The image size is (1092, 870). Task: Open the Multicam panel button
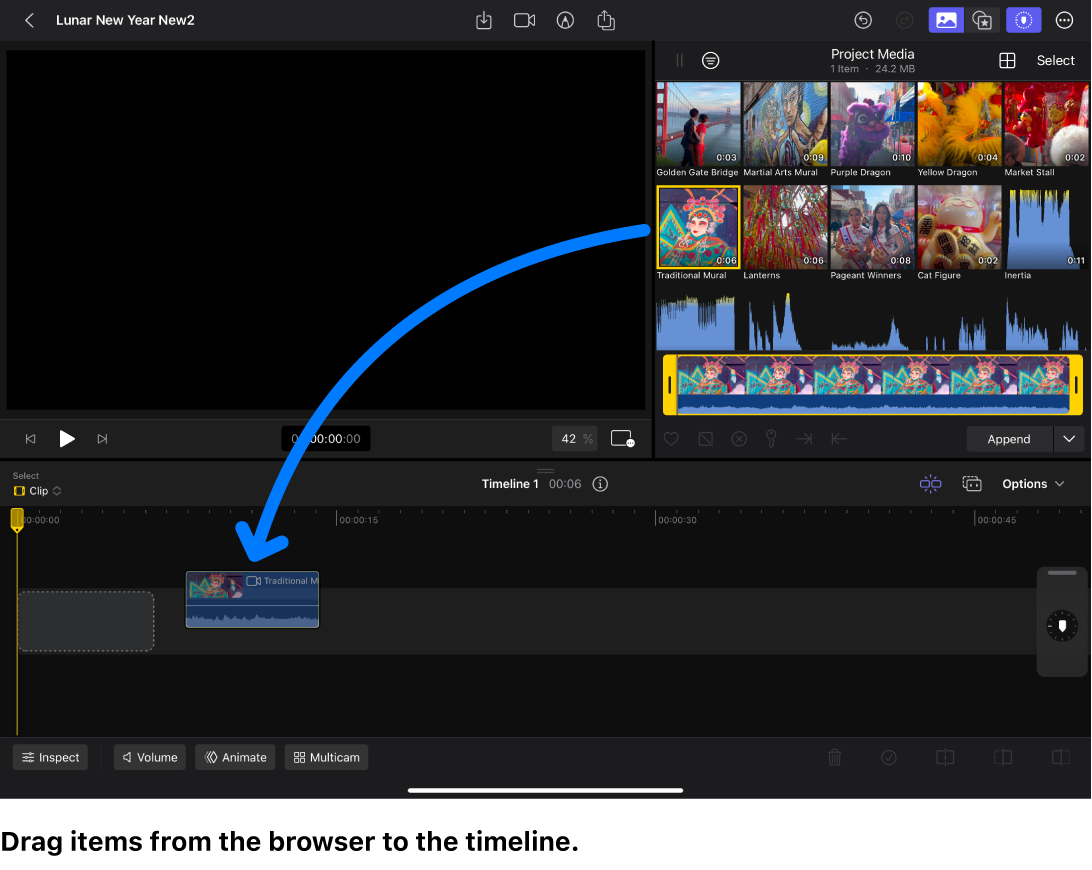(x=326, y=757)
